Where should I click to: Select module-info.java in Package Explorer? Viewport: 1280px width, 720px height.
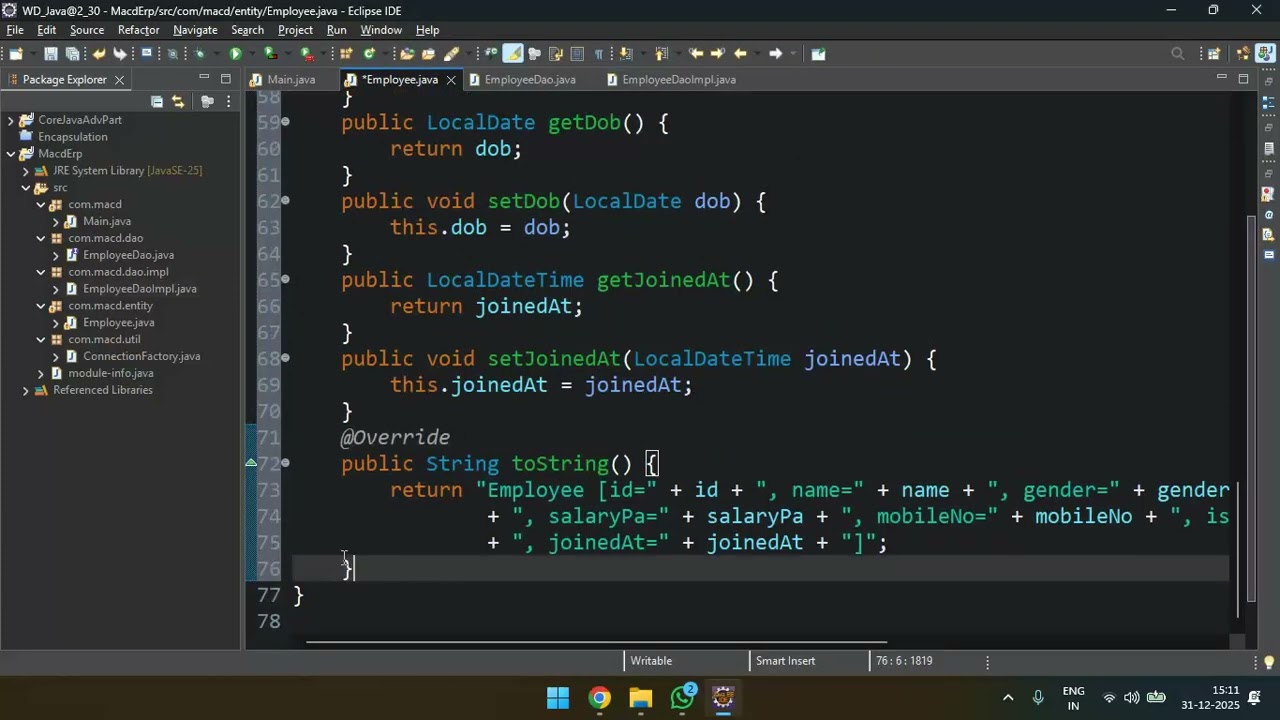coord(110,373)
